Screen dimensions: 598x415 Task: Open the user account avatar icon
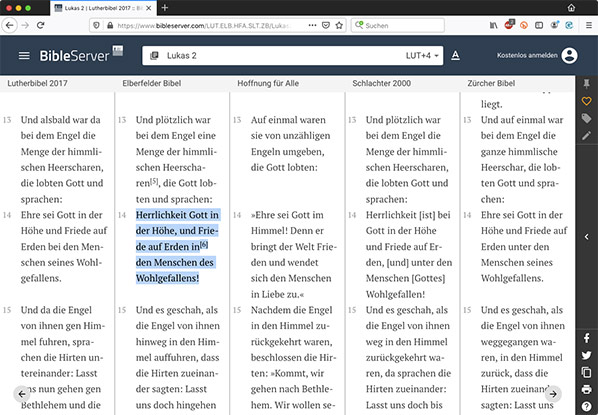point(569,56)
